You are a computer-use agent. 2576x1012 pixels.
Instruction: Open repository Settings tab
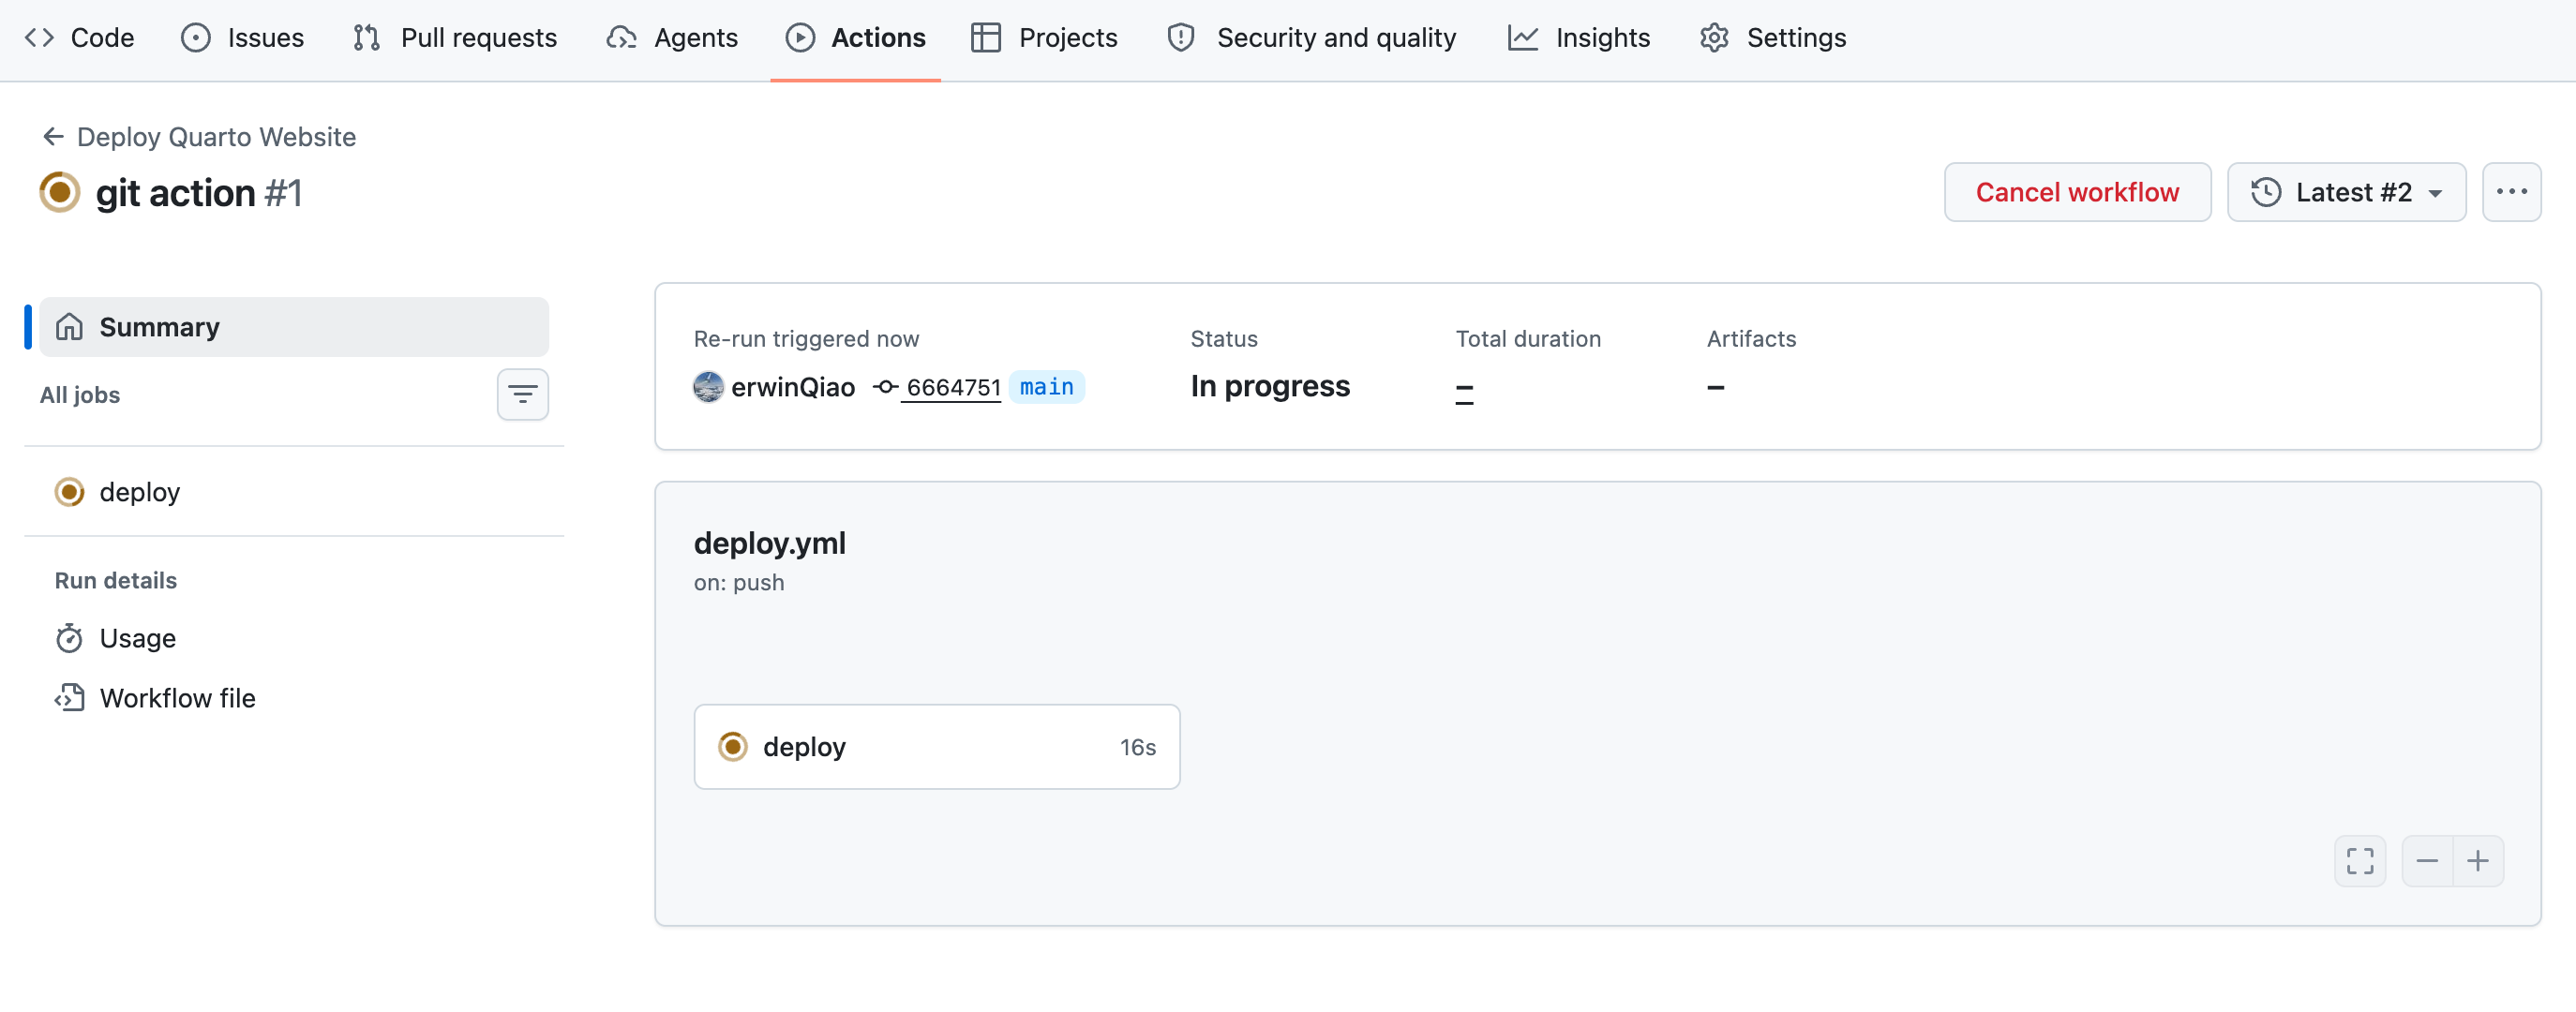tap(1773, 38)
